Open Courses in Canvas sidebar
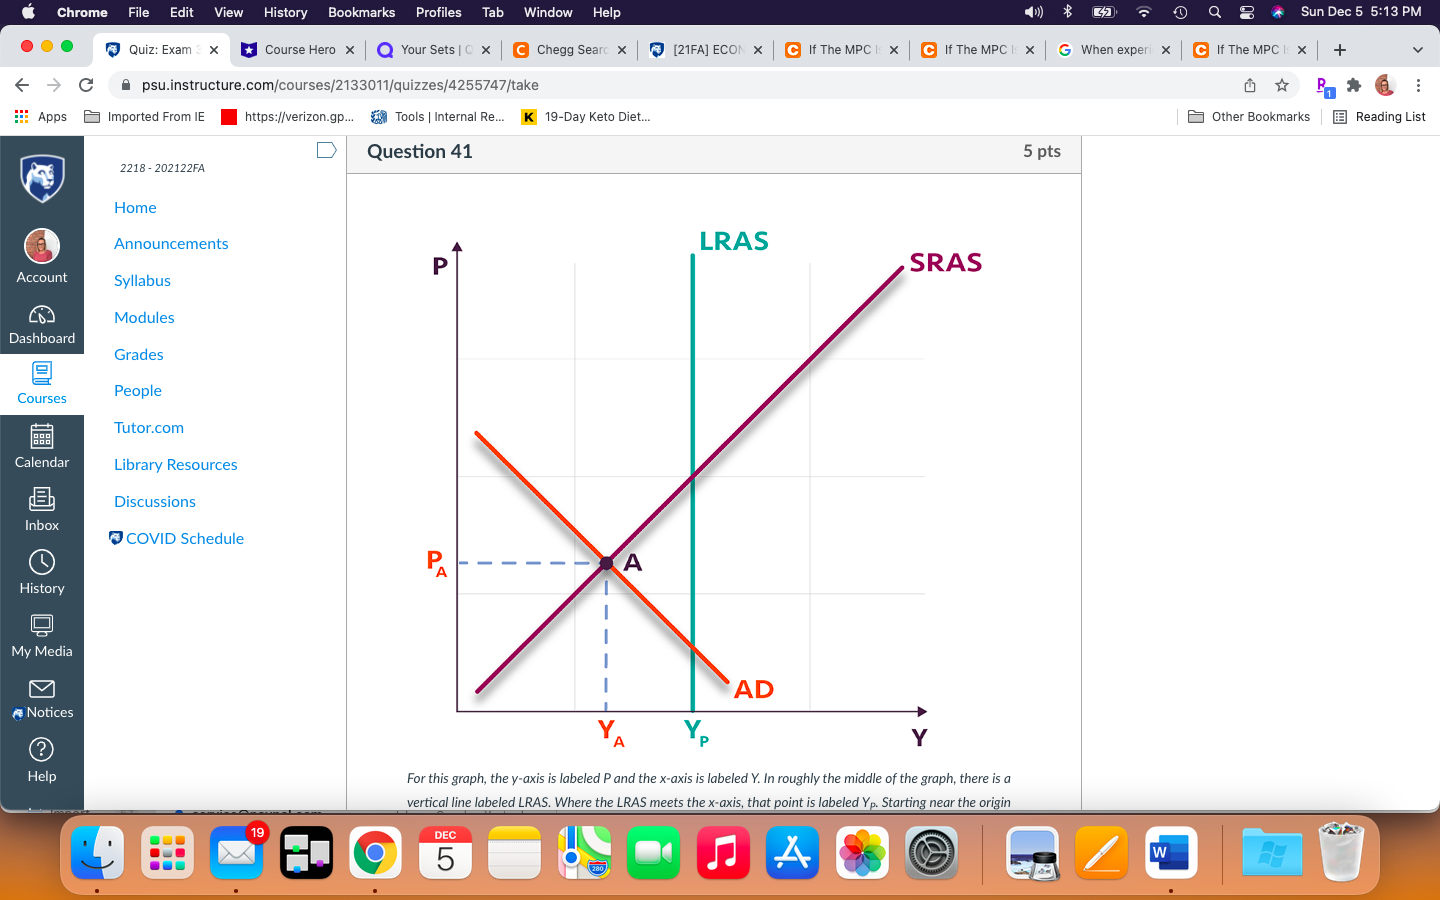The width and height of the screenshot is (1440, 900). click(42, 384)
